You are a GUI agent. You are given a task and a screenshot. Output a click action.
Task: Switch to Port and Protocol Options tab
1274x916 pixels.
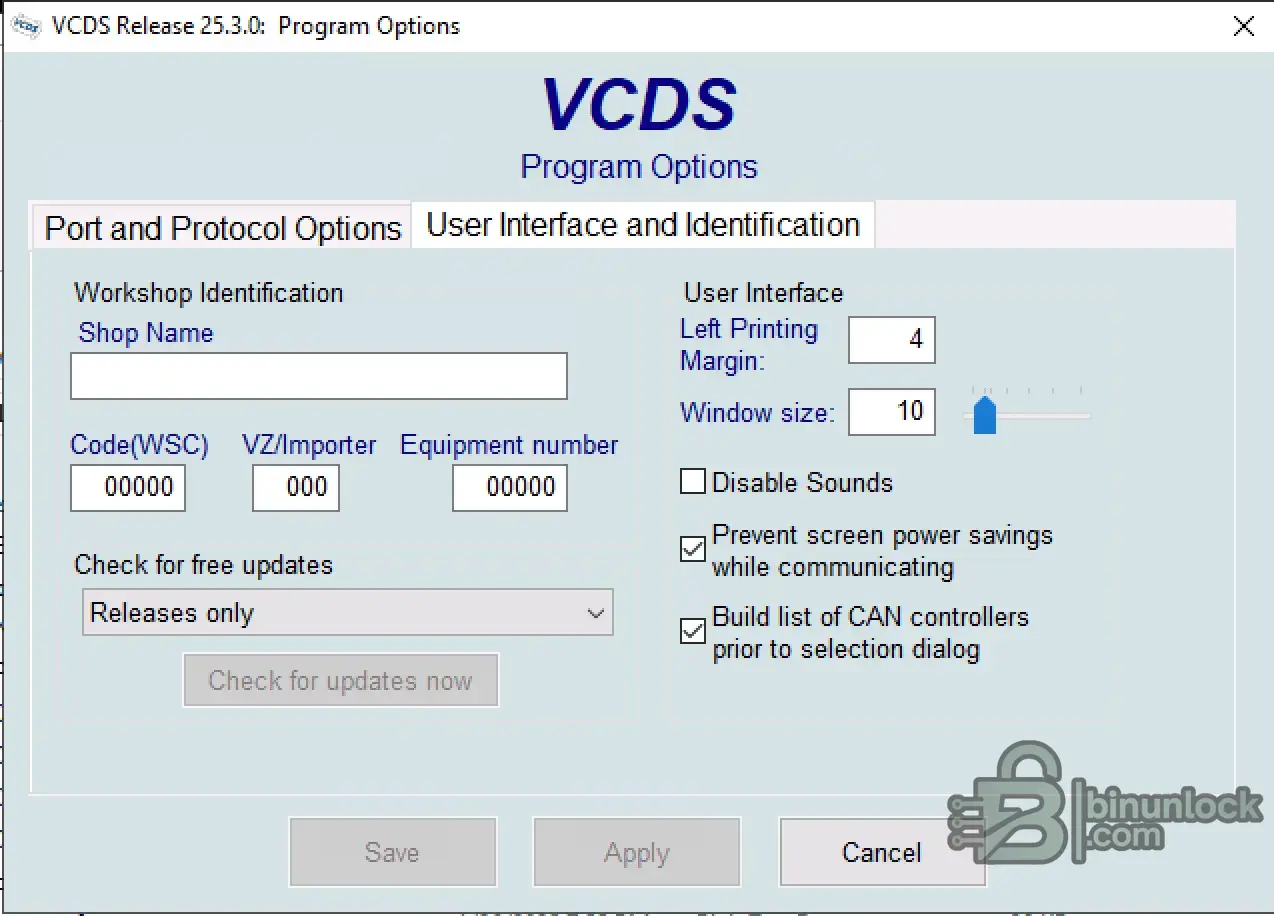point(222,228)
